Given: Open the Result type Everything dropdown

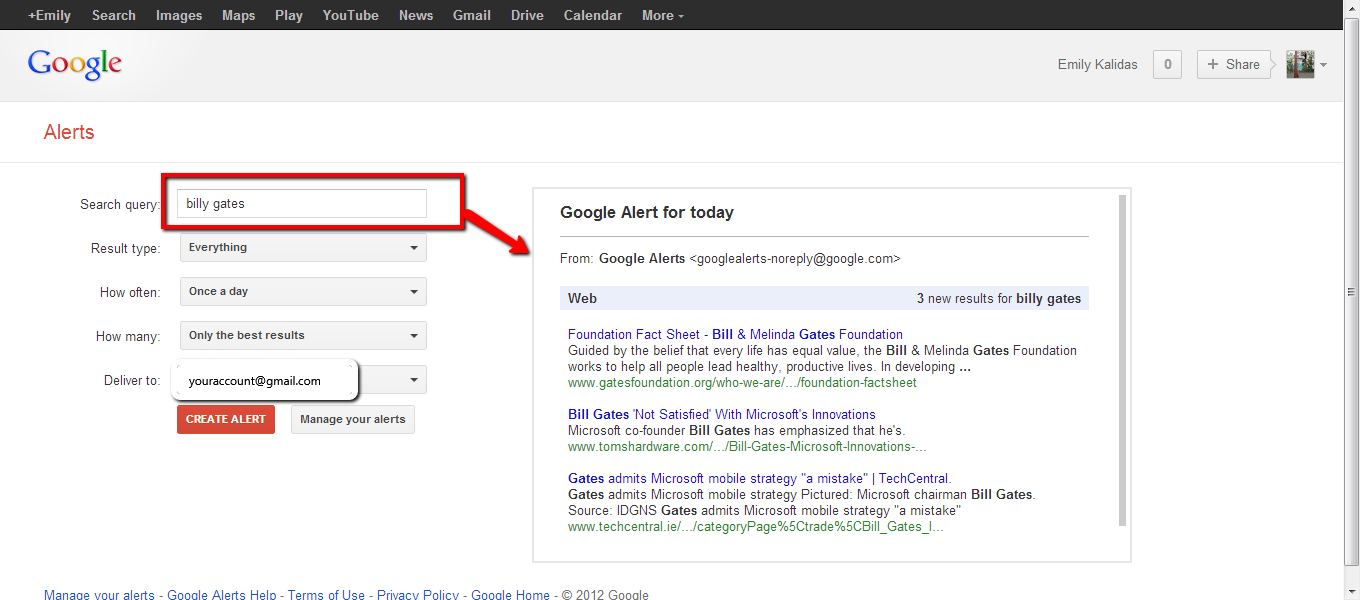Looking at the screenshot, I should 303,247.
